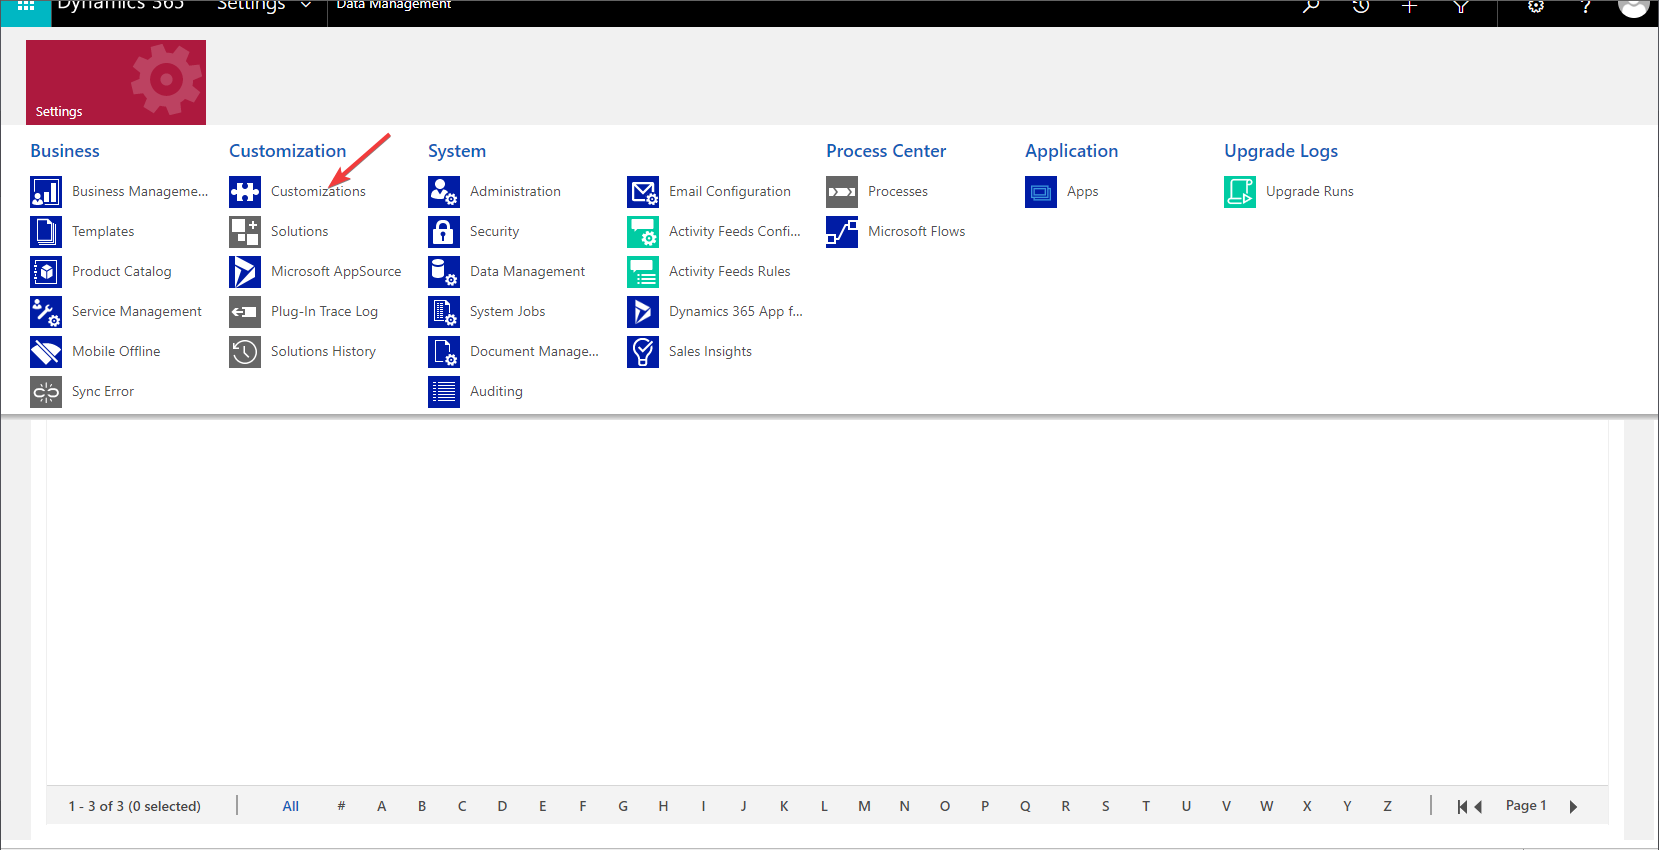
Task: Filter records by the # symbol
Action: 341,807
